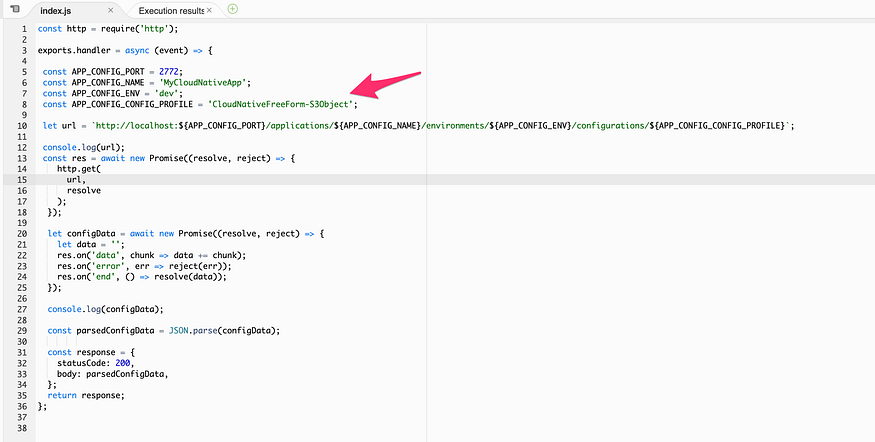Screen dimensions: 875x442
Task: Click line number 20 in gutter
Action: coord(22,233)
